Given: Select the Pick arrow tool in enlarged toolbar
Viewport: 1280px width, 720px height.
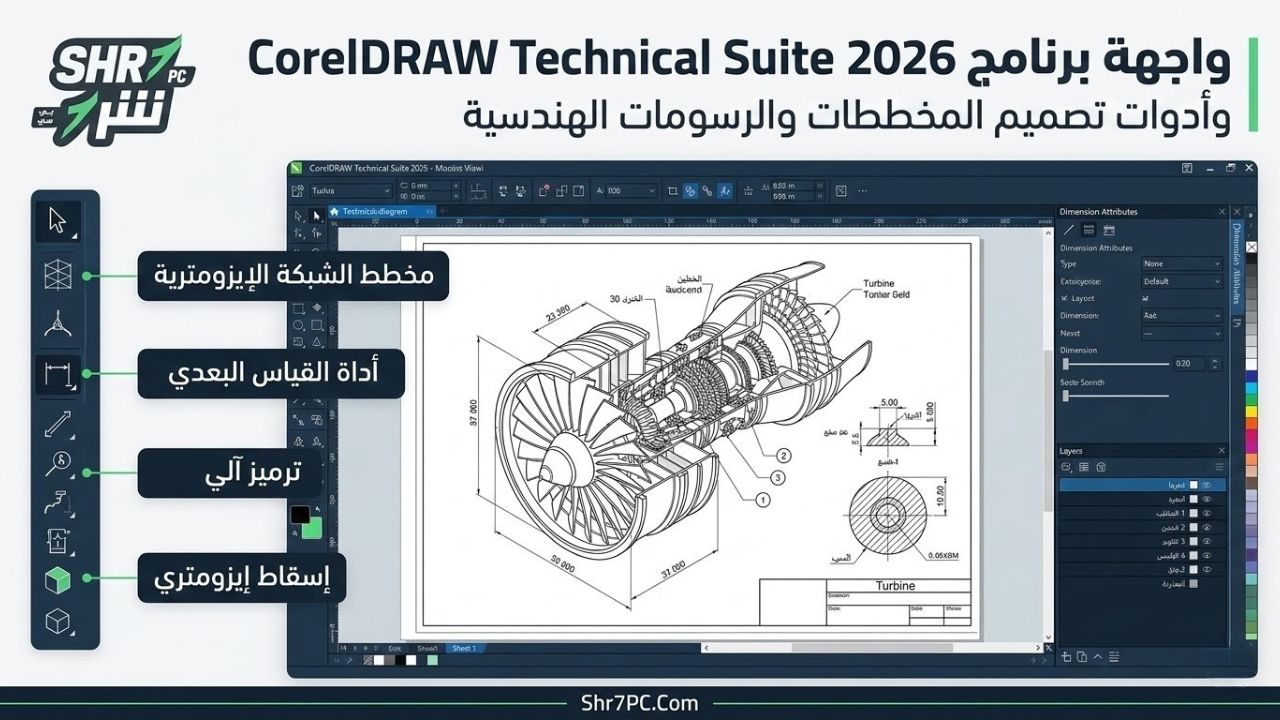Looking at the screenshot, I should pyautogui.click(x=57, y=221).
